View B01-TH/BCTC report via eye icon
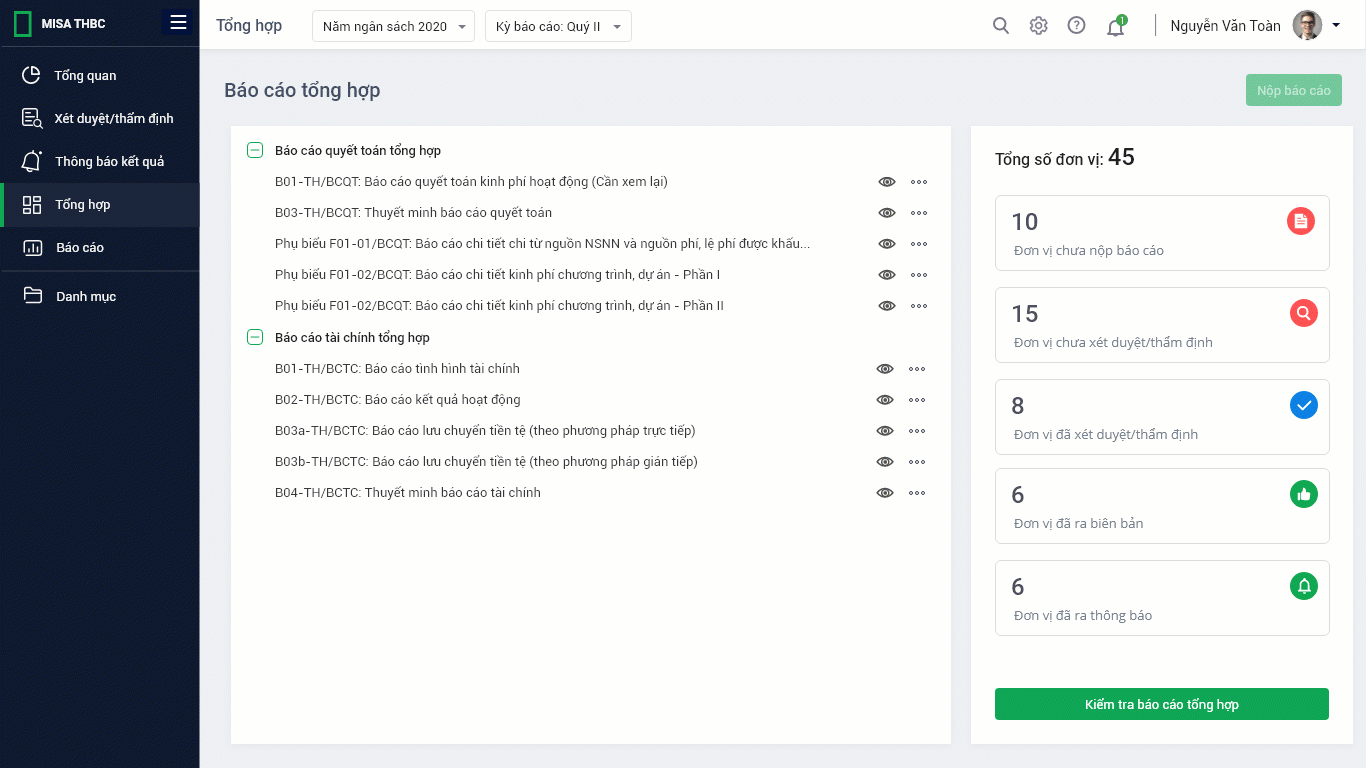Image resolution: width=1366 pixels, height=768 pixels. pos(885,369)
